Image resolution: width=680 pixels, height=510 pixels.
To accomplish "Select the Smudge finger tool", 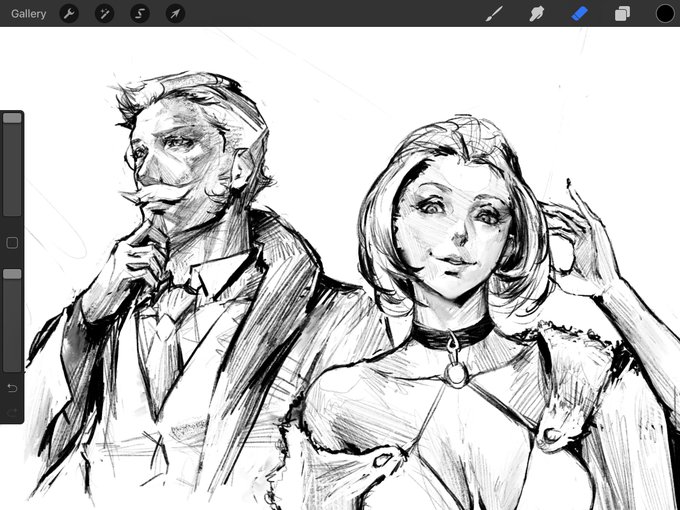I will click(x=536, y=14).
